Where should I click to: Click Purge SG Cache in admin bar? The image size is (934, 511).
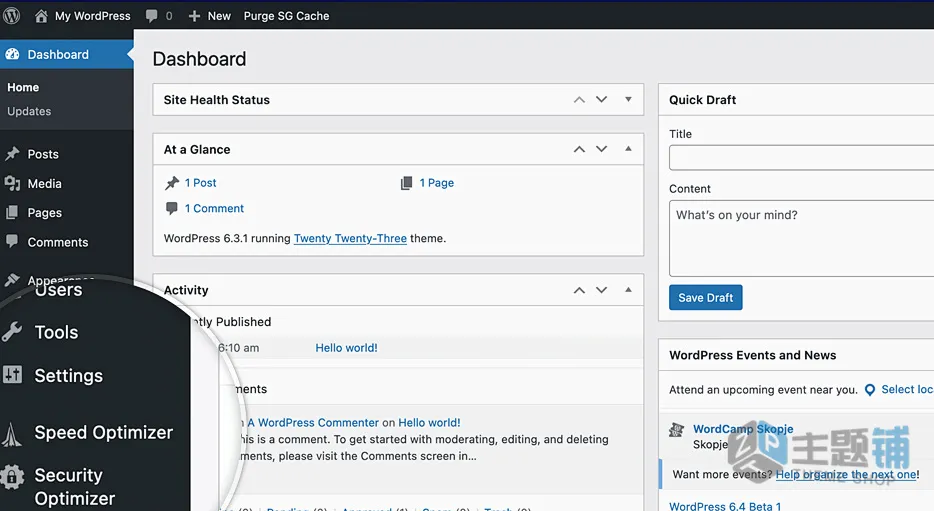(286, 16)
